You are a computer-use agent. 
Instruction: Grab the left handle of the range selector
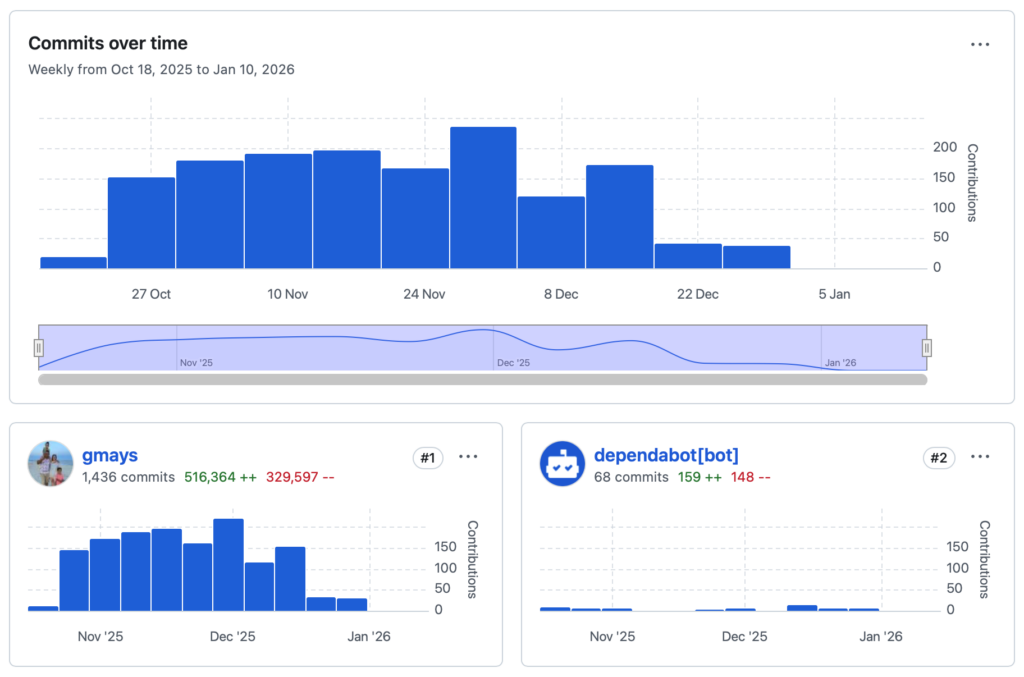(x=39, y=348)
